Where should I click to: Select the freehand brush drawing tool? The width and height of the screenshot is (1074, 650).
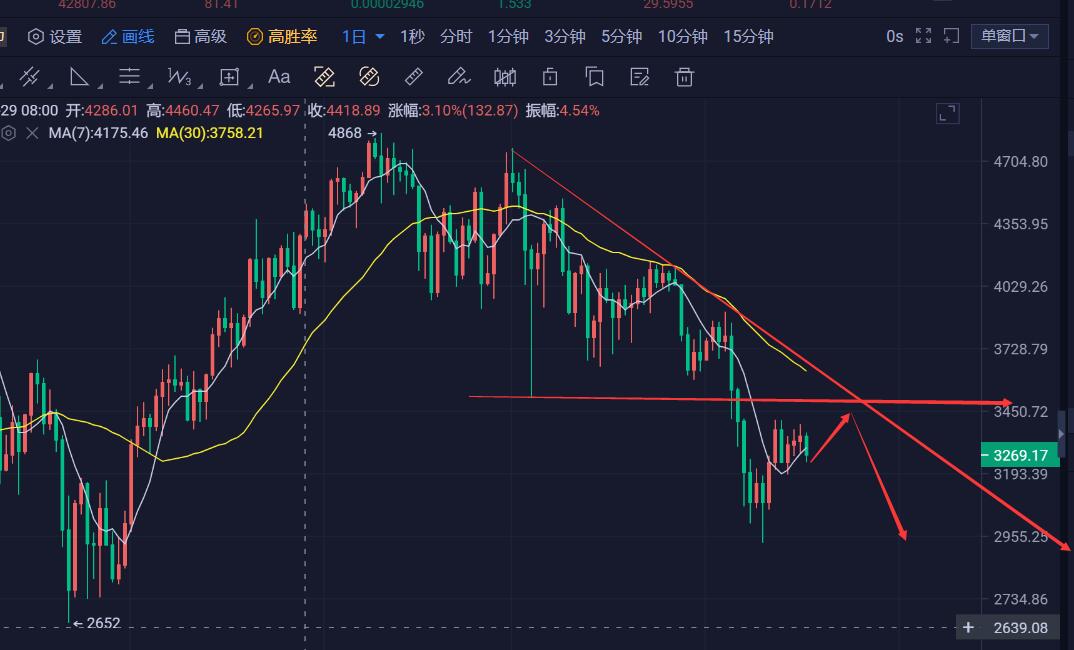(458, 77)
